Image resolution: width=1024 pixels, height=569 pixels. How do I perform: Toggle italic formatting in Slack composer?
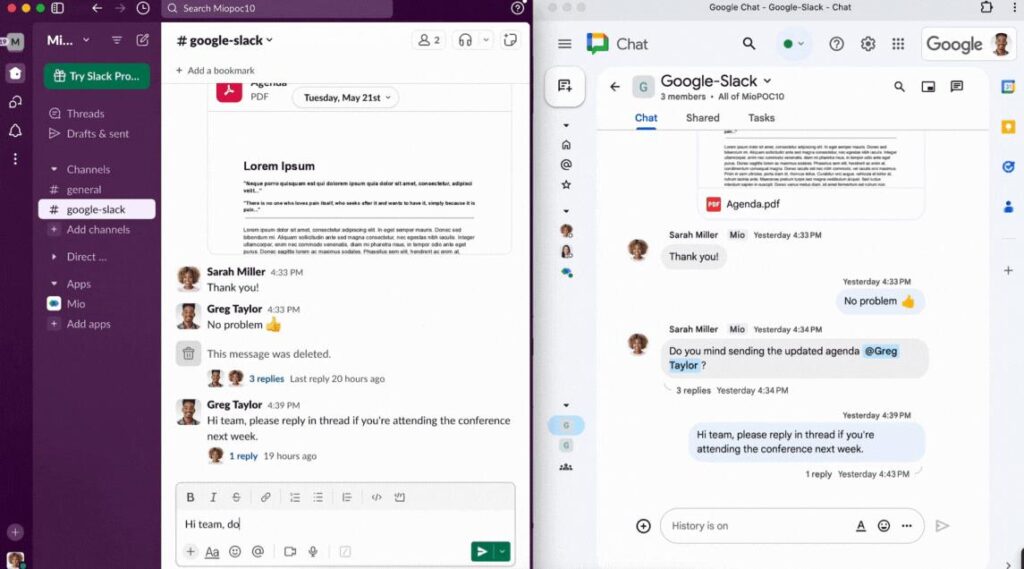click(x=213, y=497)
